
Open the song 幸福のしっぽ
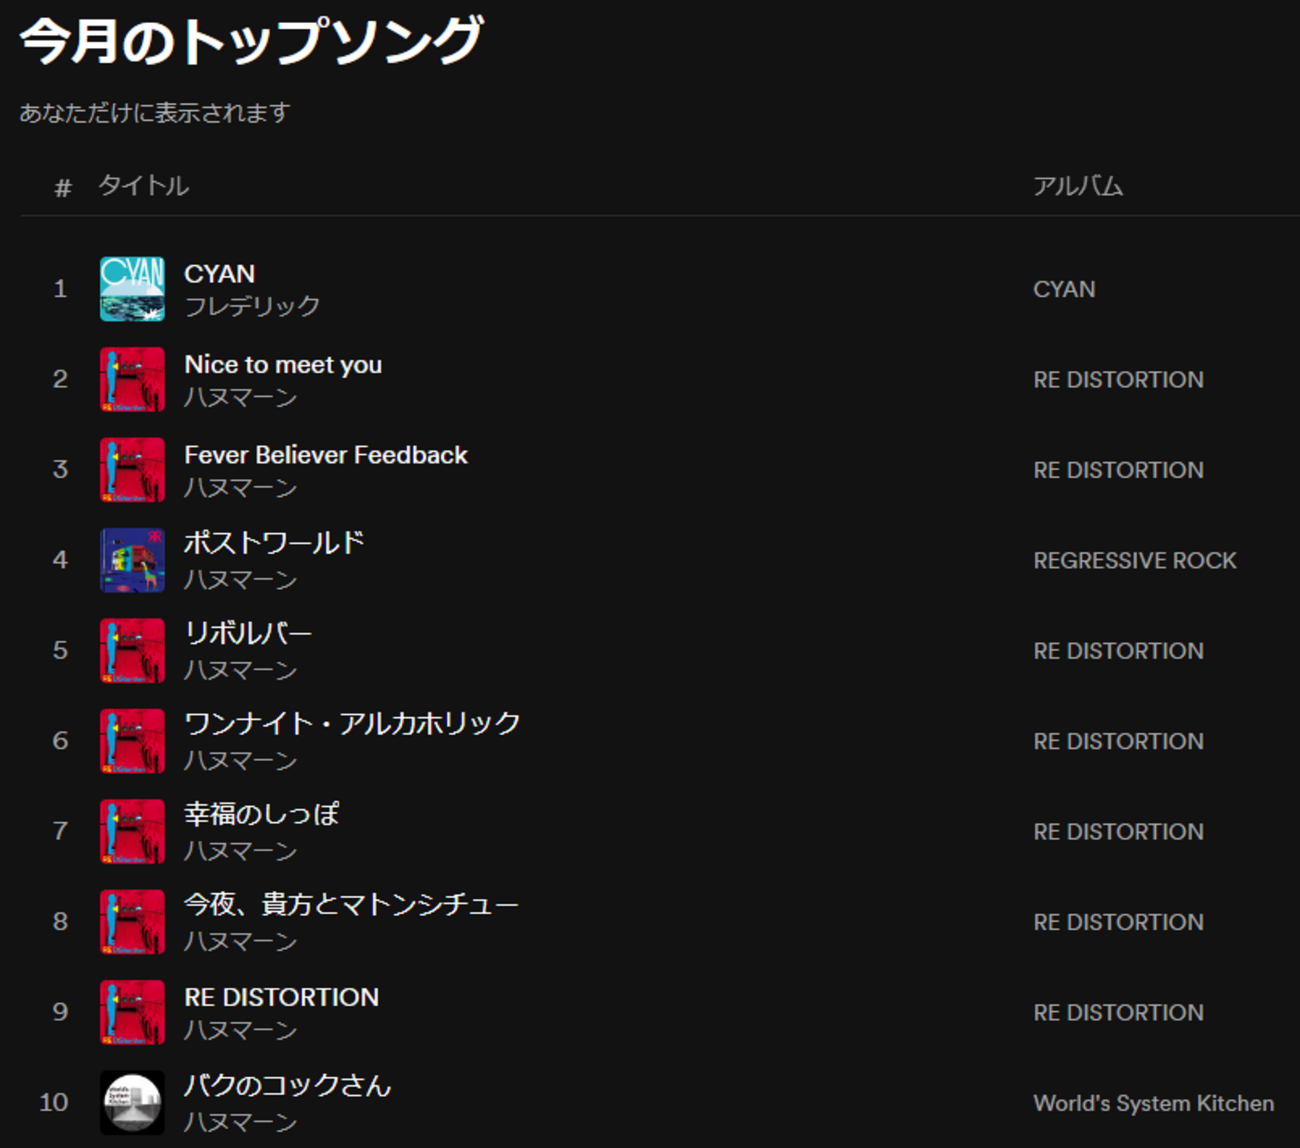click(x=262, y=815)
